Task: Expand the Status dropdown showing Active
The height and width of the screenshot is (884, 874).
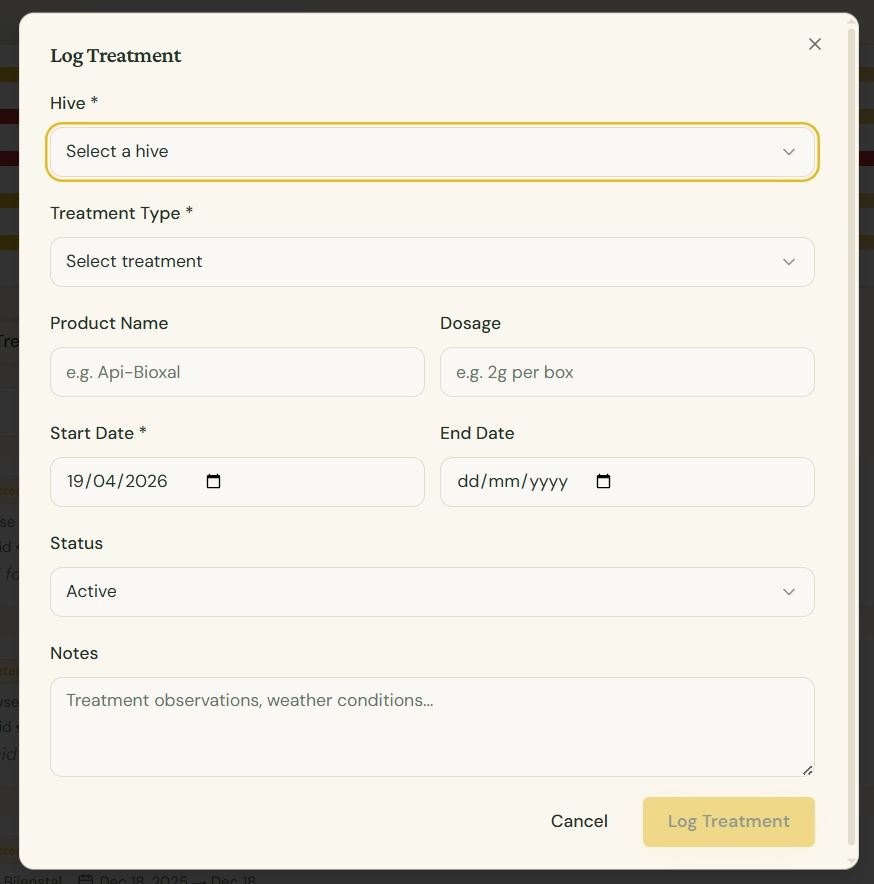Action: (x=432, y=591)
